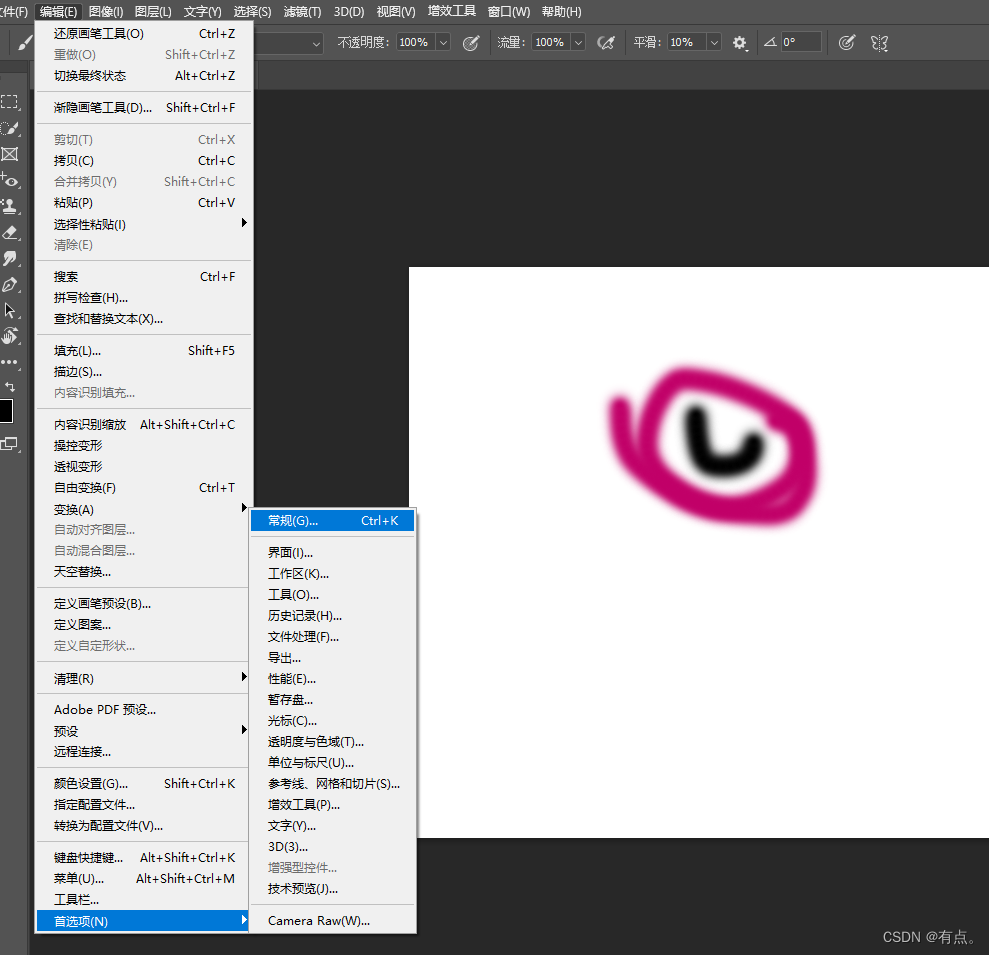Open the Select (选择) menu
This screenshot has width=989, height=955.
pyautogui.click(x=252, y=11)
